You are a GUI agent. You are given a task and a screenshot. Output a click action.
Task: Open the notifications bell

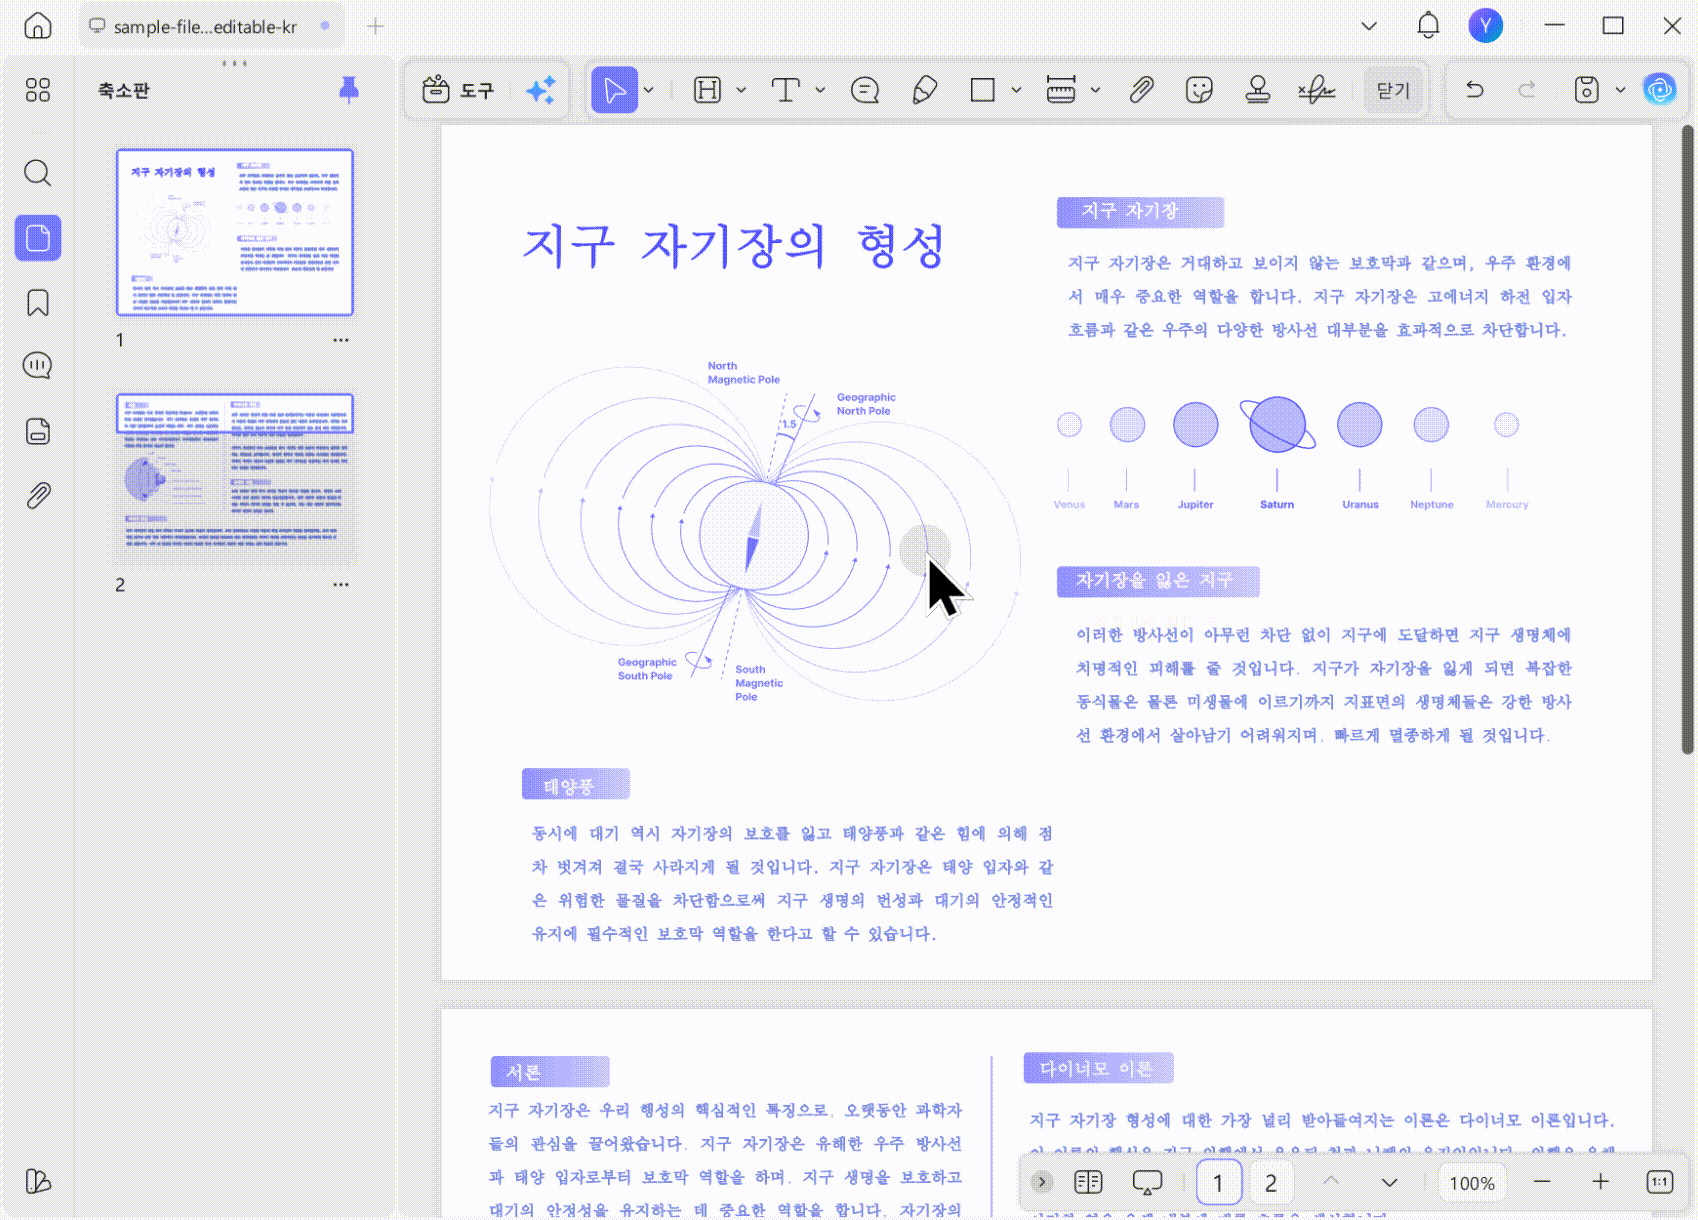tap(1429, 26)
